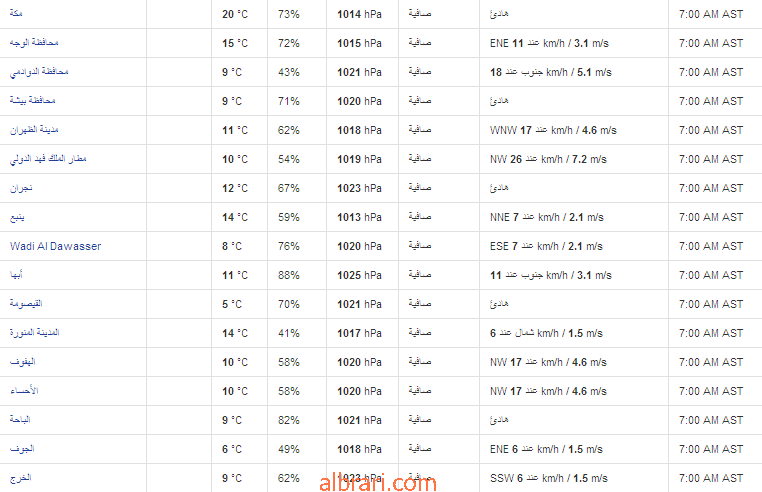This screenshot has height=492, width=762.
Task: Click the albrari.com watermark text
Action: [x=379, y=483]
